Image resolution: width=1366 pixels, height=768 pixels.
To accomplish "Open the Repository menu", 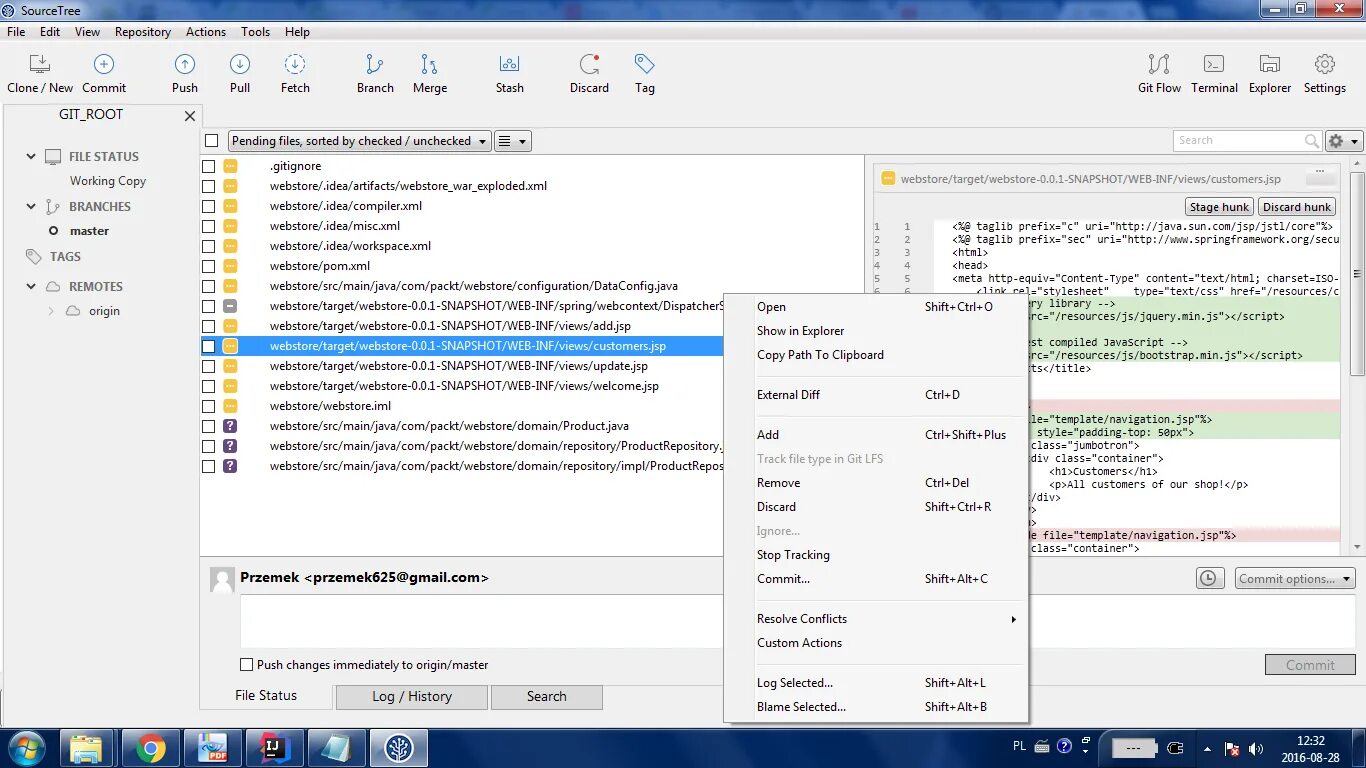I will coord(143,32).
